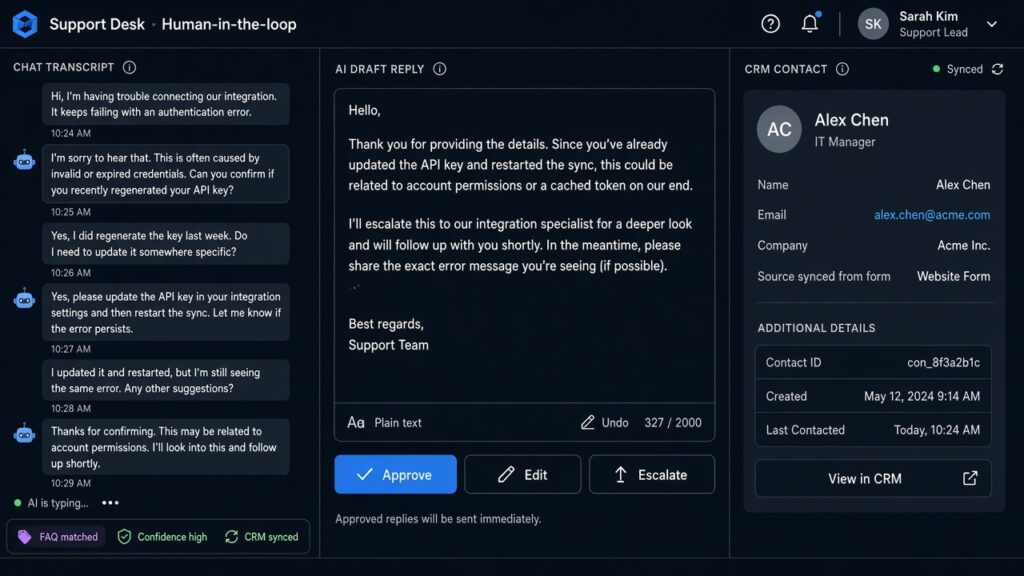Viewport: 1024px width, 576px height.
Task: Click the CRM Contact info icon
Action: (x=842, y=69)
